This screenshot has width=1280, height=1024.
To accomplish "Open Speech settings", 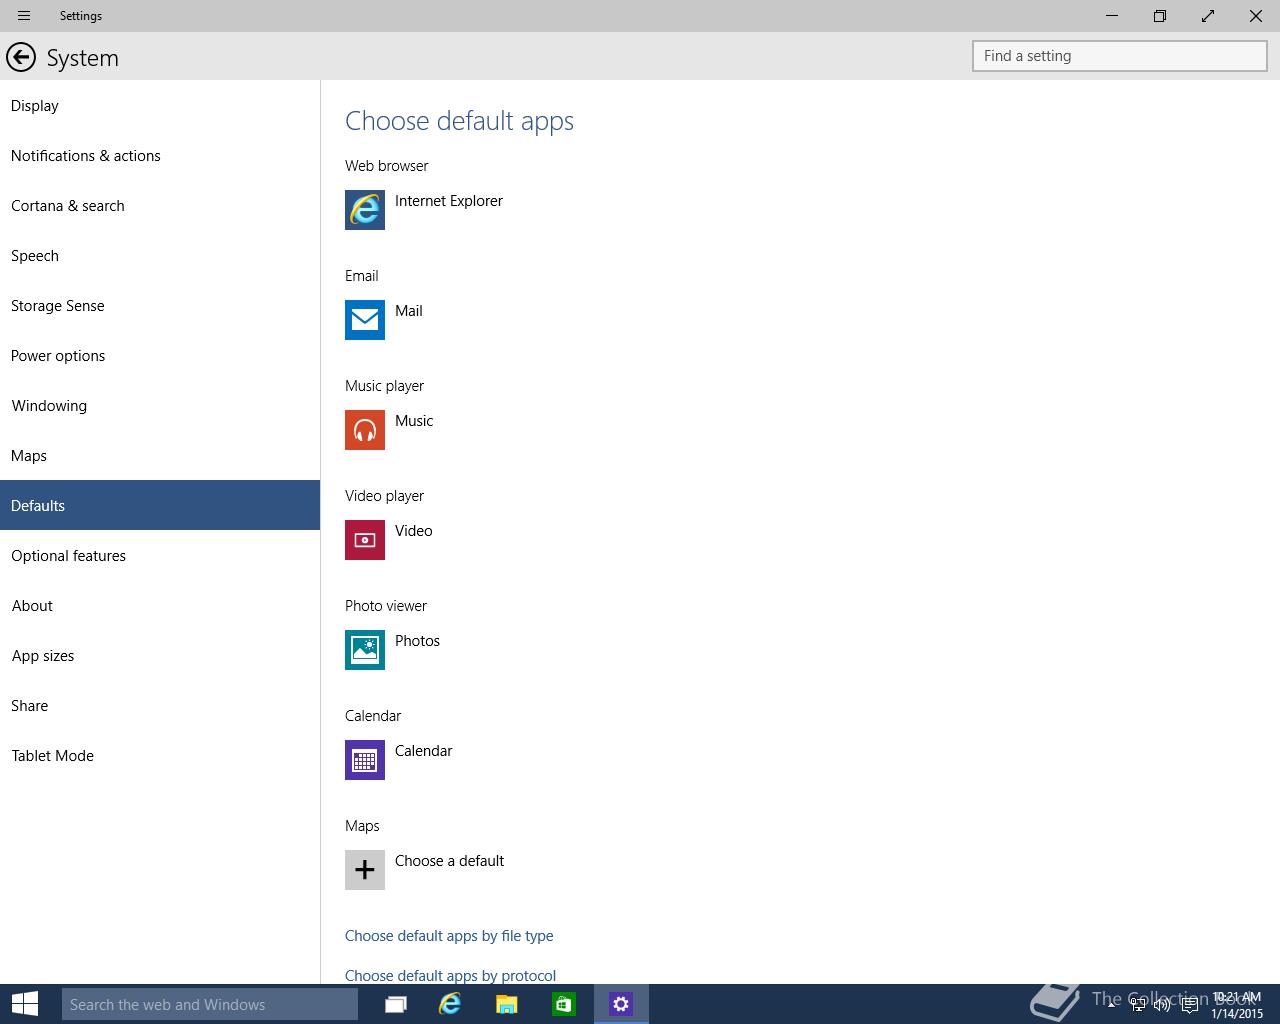I will [x=160, y=255].
